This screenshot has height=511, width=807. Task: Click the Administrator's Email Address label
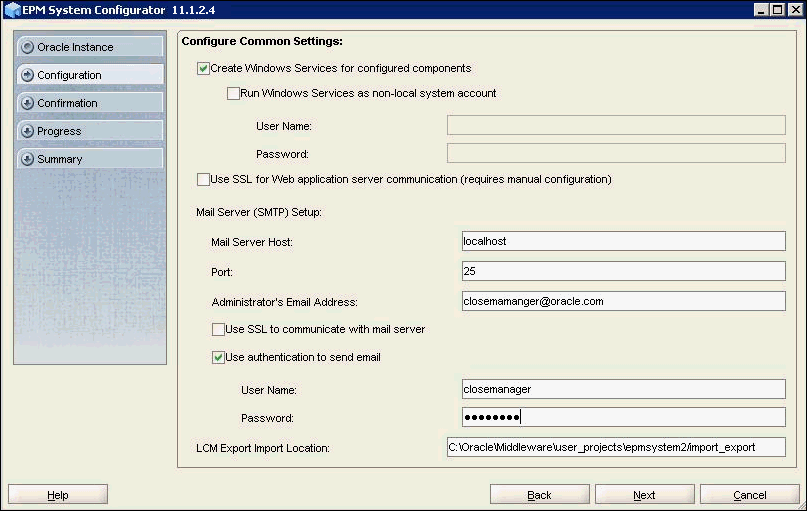[x=284, y=302]
